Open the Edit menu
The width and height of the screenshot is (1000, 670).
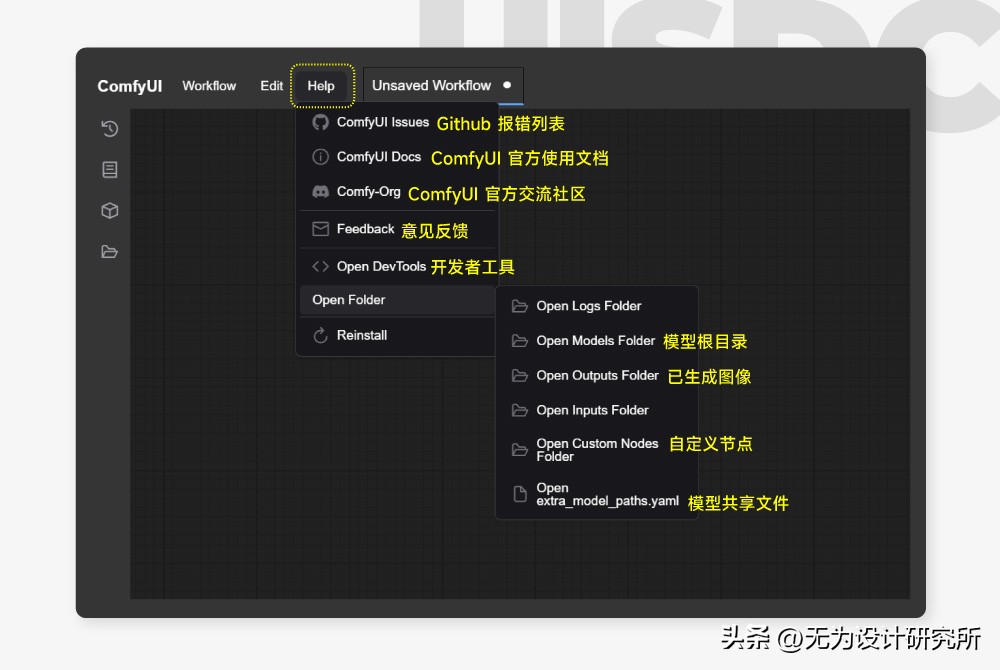[271, 85]
